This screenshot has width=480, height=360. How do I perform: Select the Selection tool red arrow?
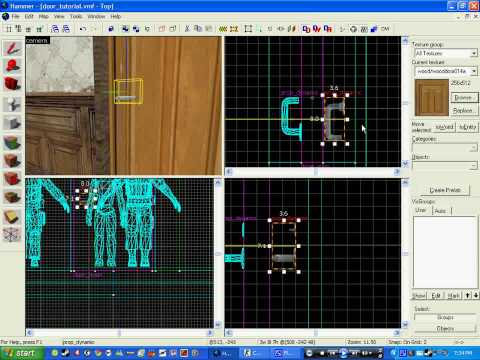click(x=12, y=49)
